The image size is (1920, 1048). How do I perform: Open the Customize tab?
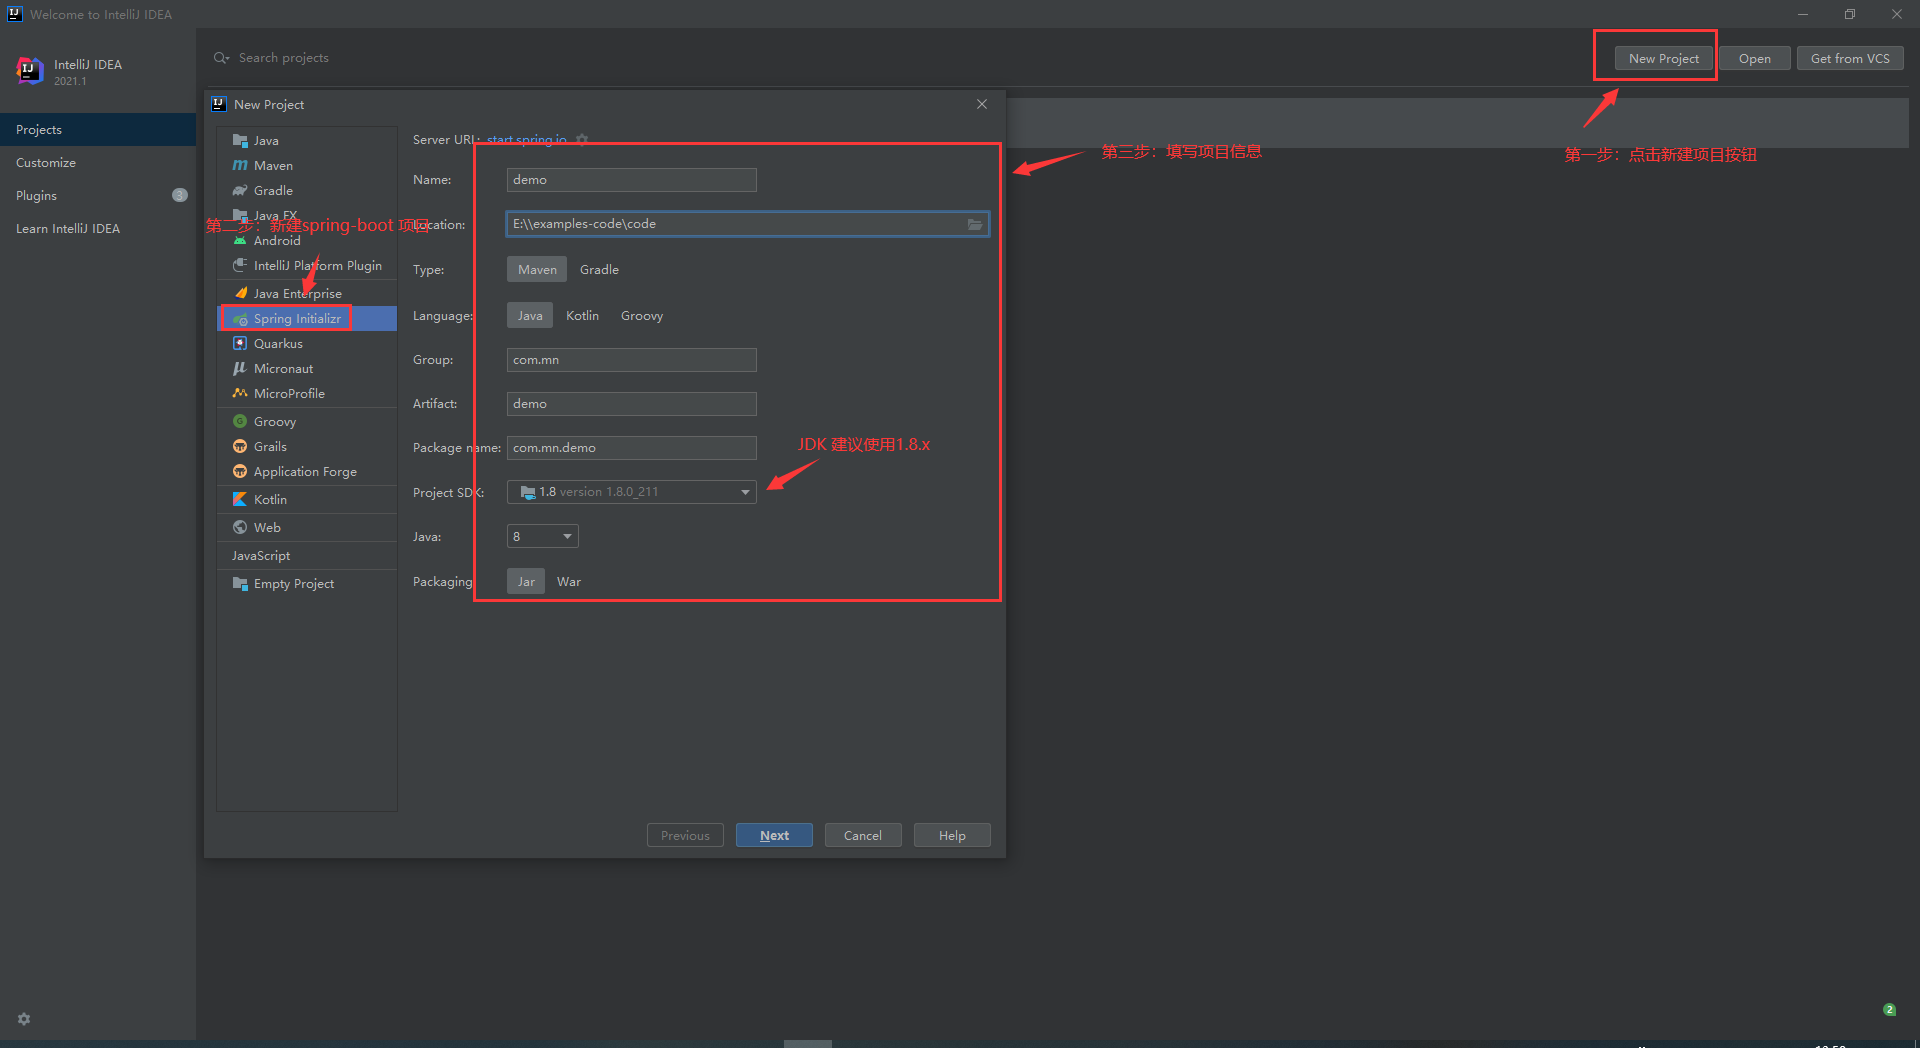pyautogui.click(x=98, y=163)
